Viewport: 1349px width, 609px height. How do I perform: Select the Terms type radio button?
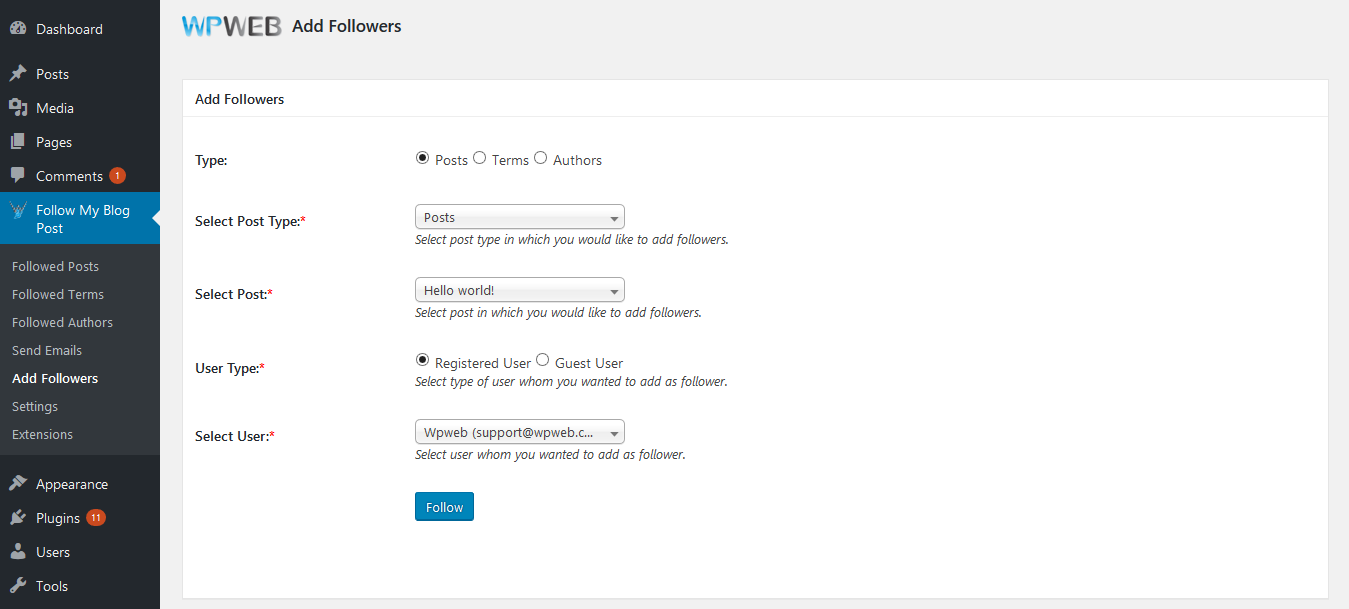click(x=480, y=158)
